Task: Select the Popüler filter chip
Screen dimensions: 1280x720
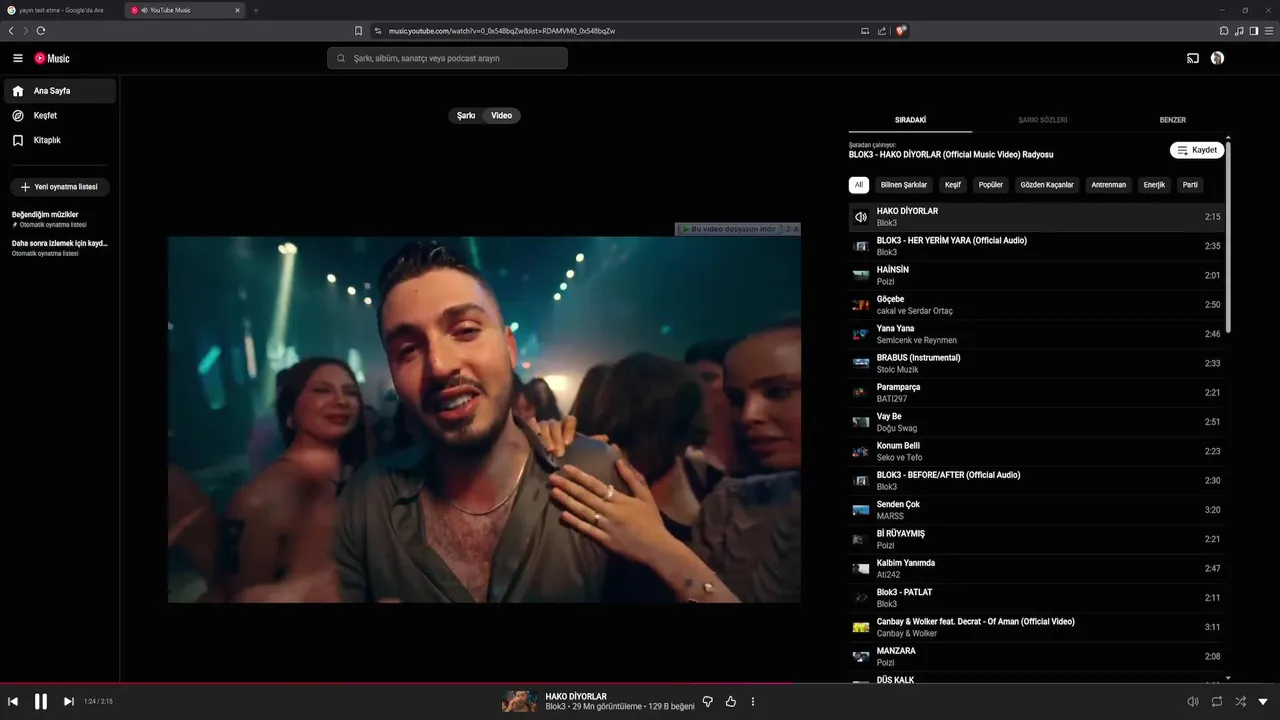Action: (991, 185)
